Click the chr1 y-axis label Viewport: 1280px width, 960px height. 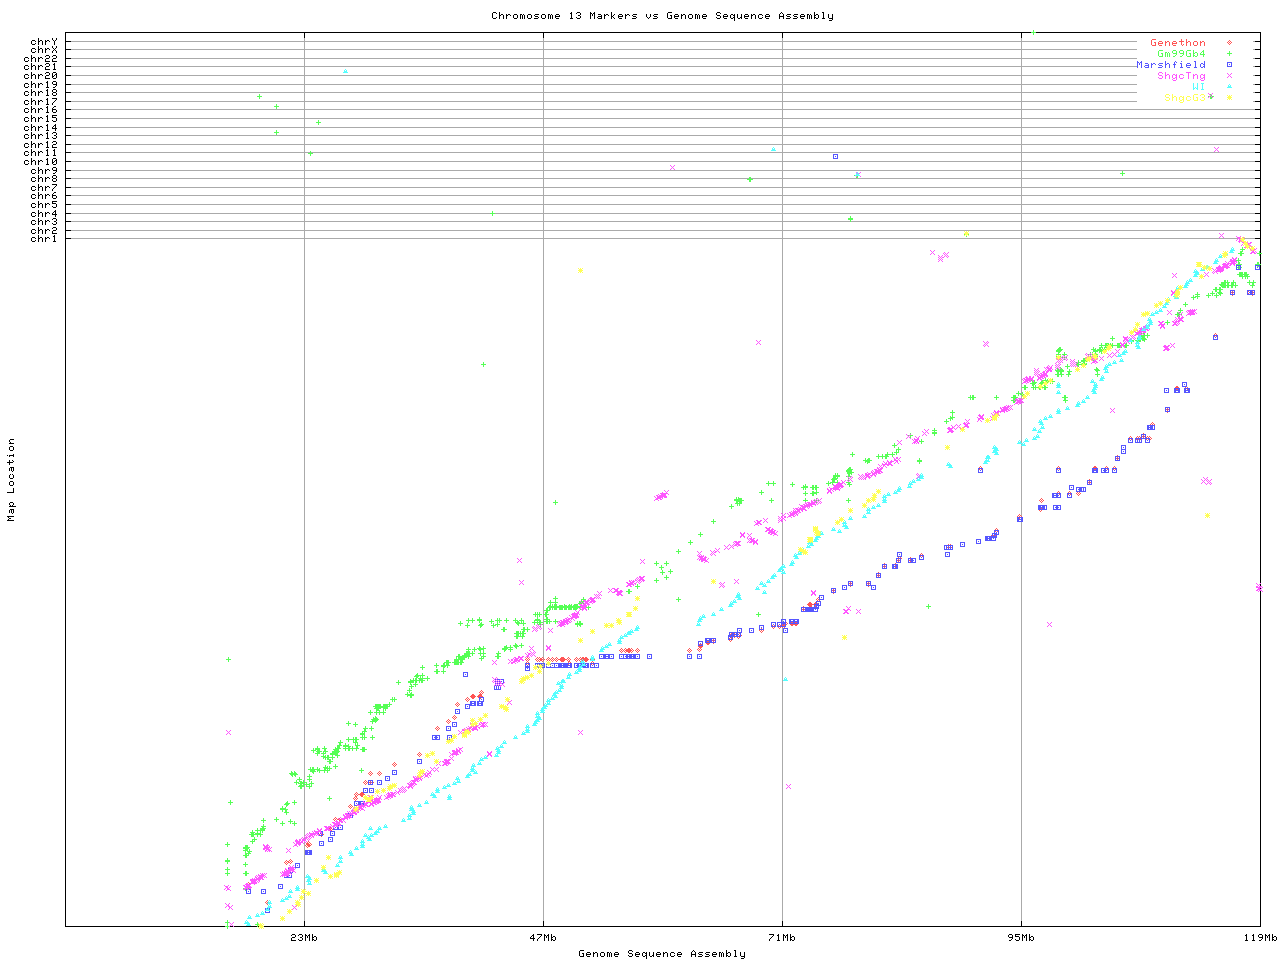click(x=44, y=239)
